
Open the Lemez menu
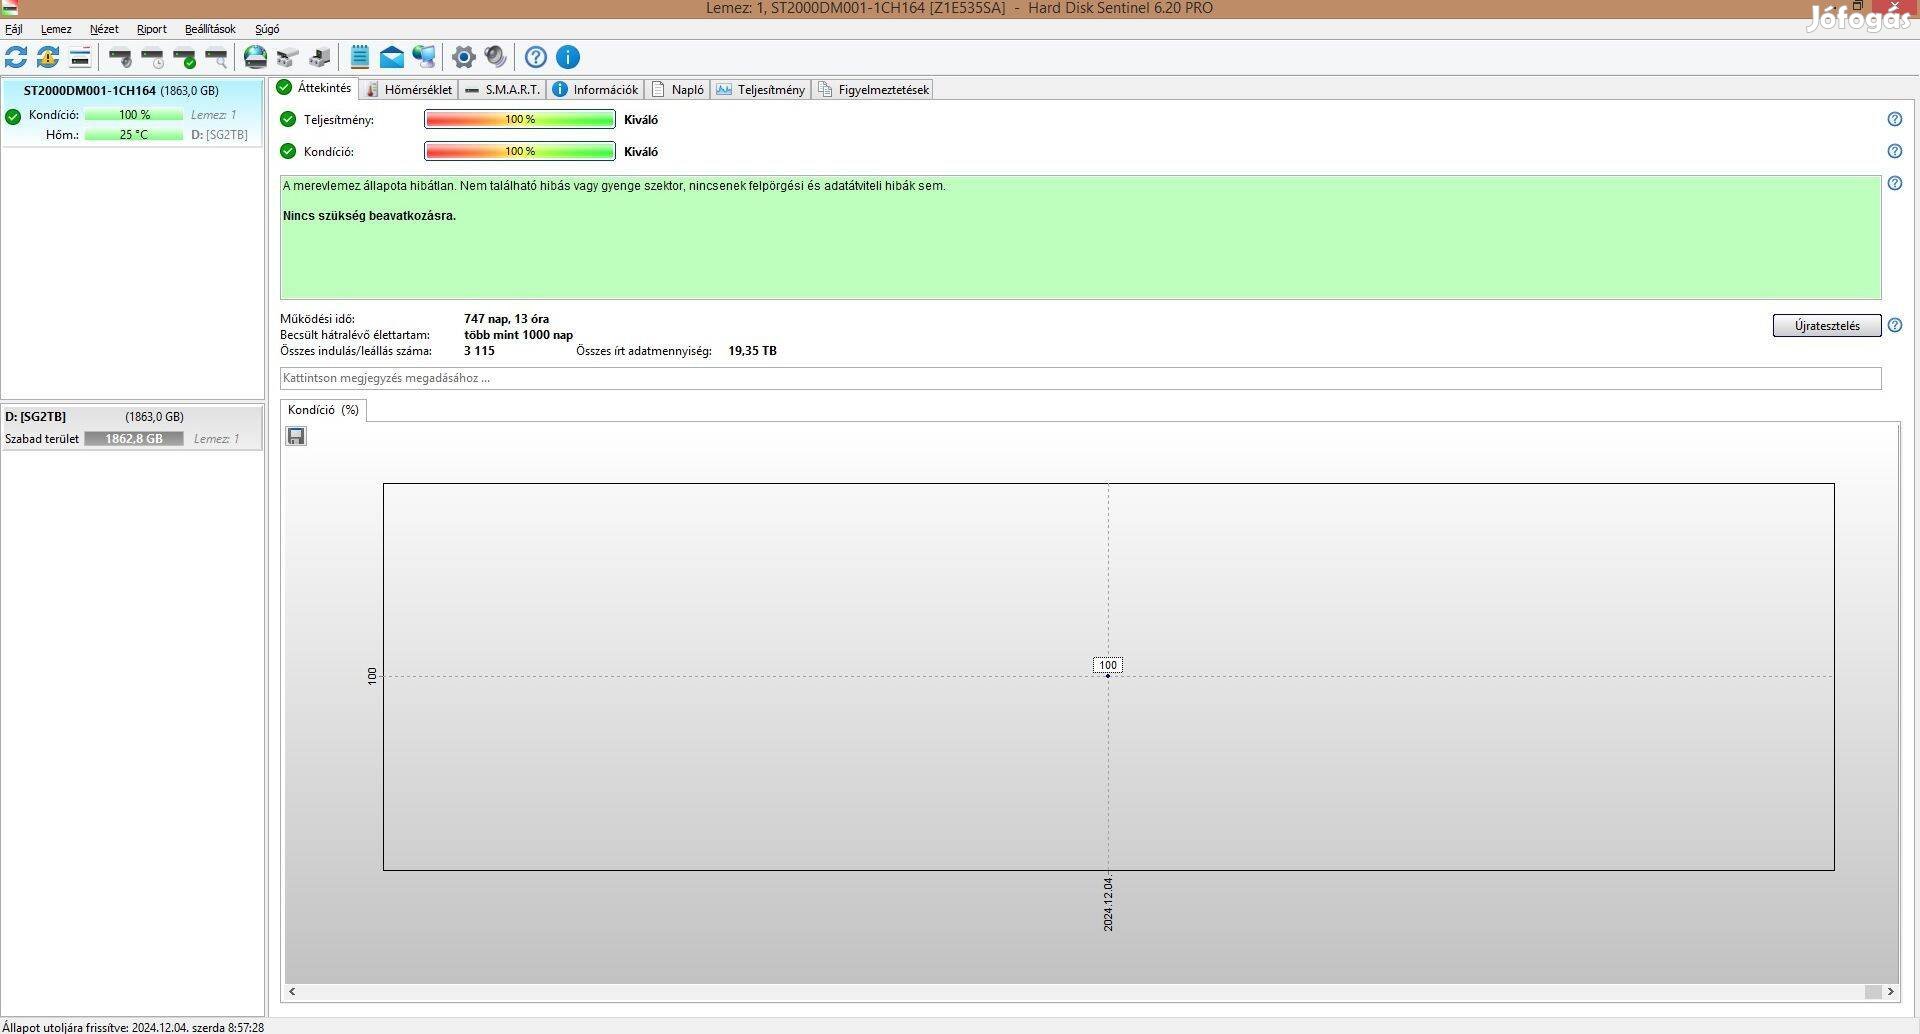[x=56, y=29]
